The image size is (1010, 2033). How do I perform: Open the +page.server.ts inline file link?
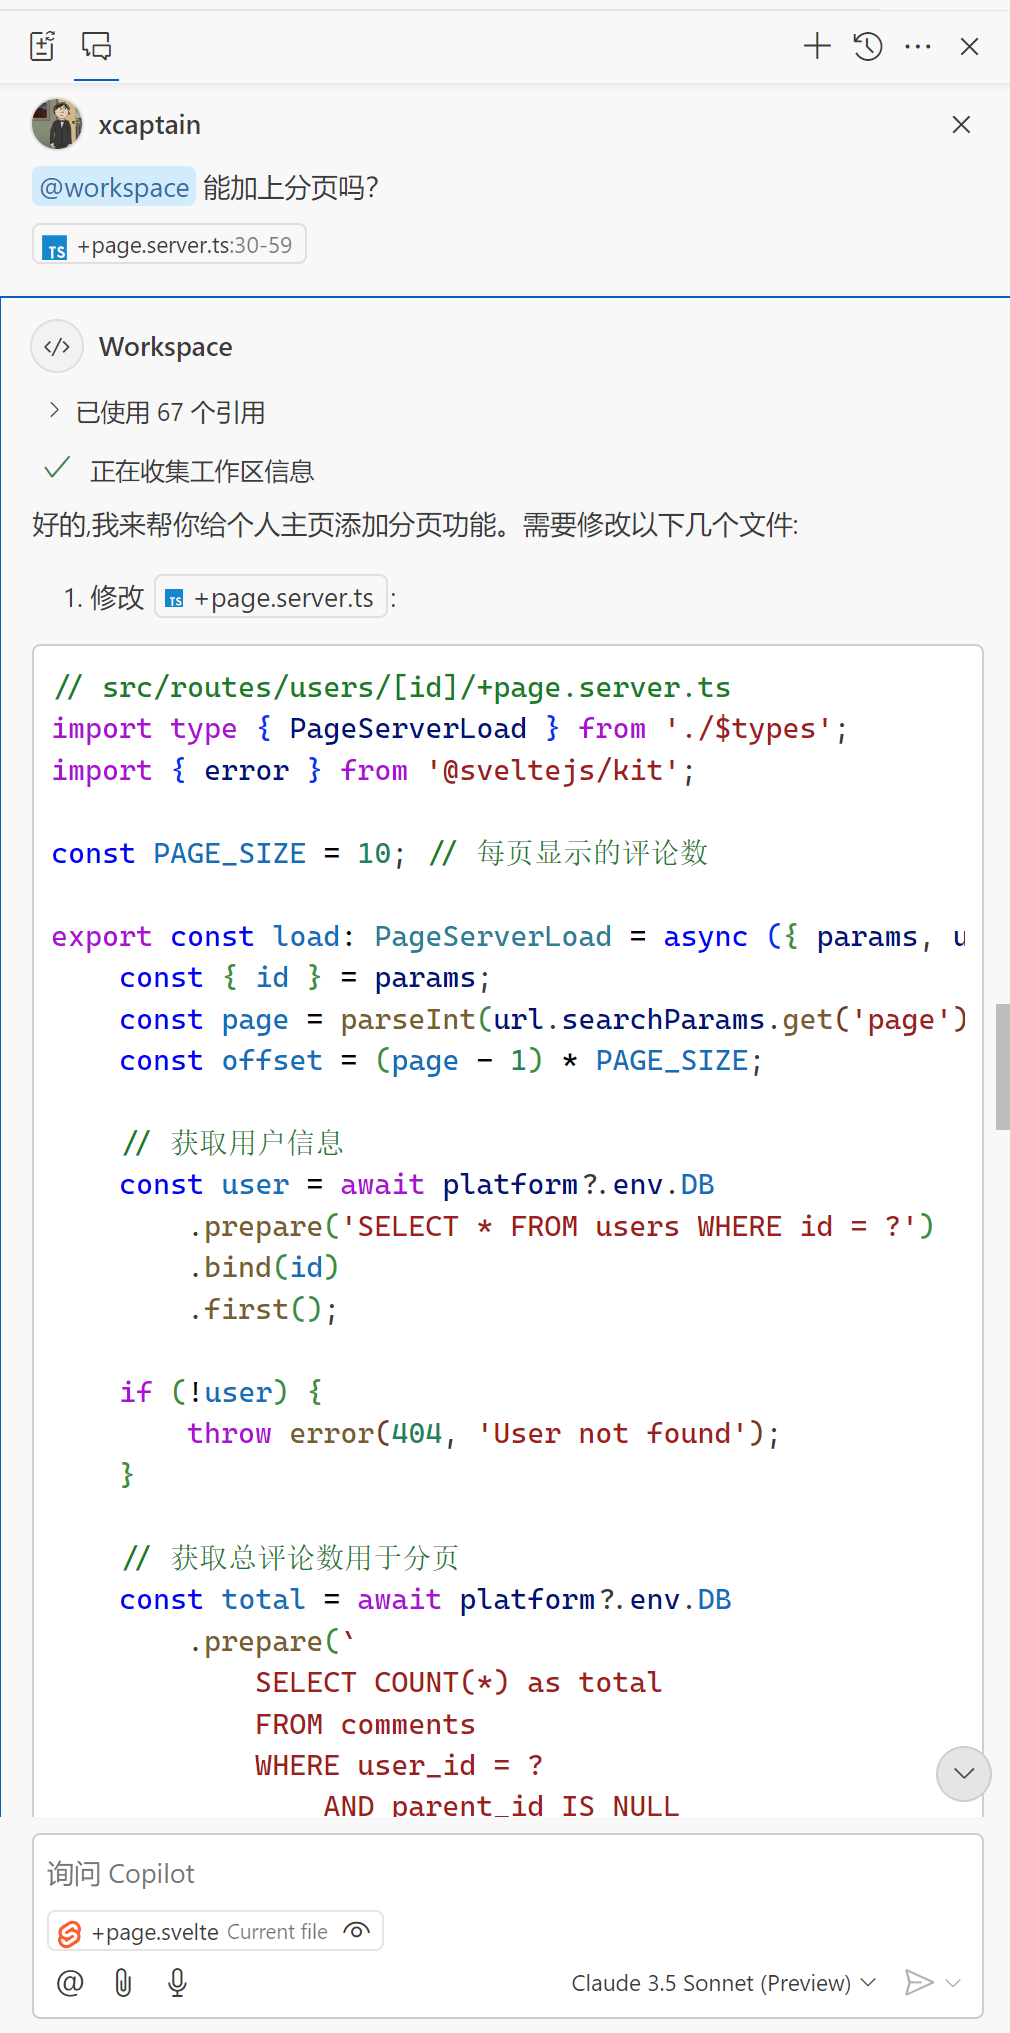pyautogui.click(x=271, y=598)
